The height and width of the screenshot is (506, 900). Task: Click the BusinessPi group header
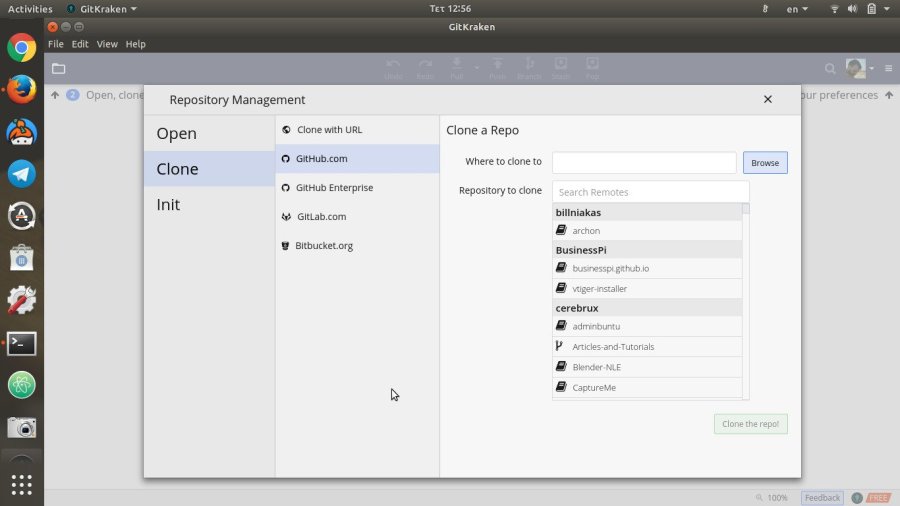[x=647, y=250]
